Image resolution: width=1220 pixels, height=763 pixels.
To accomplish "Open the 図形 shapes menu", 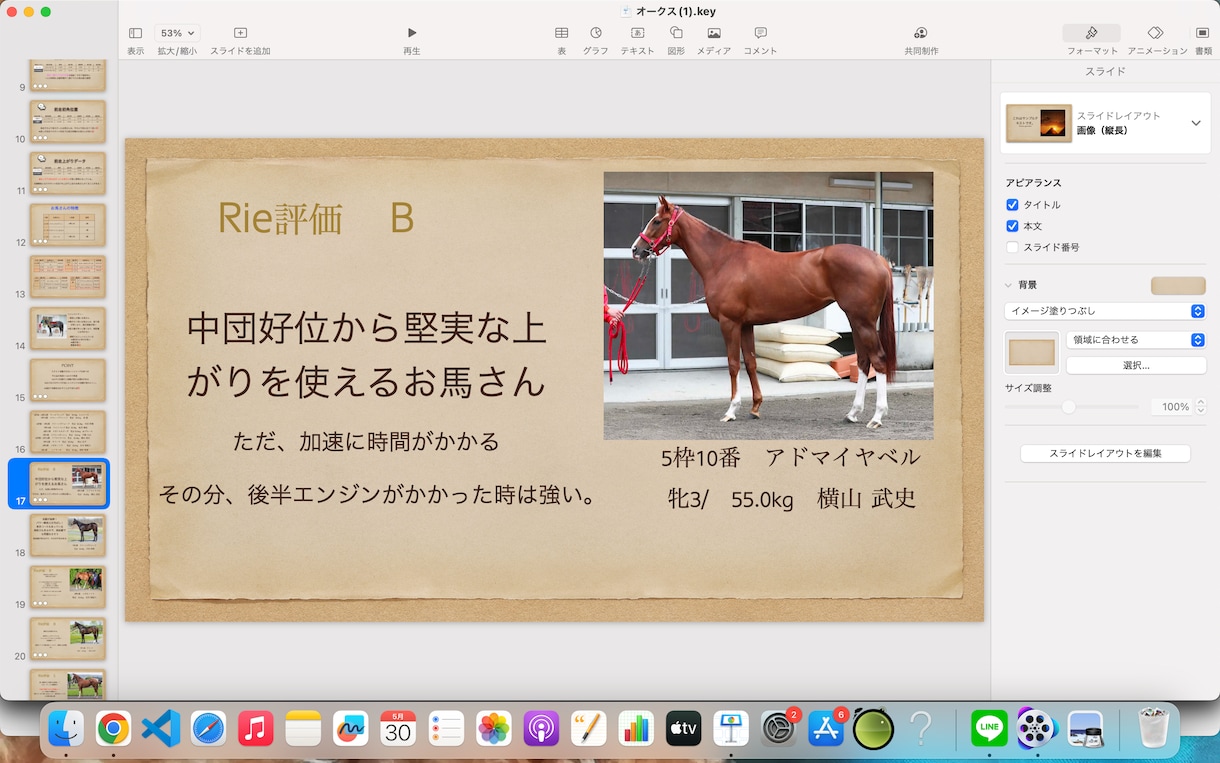I will point(676,33).
